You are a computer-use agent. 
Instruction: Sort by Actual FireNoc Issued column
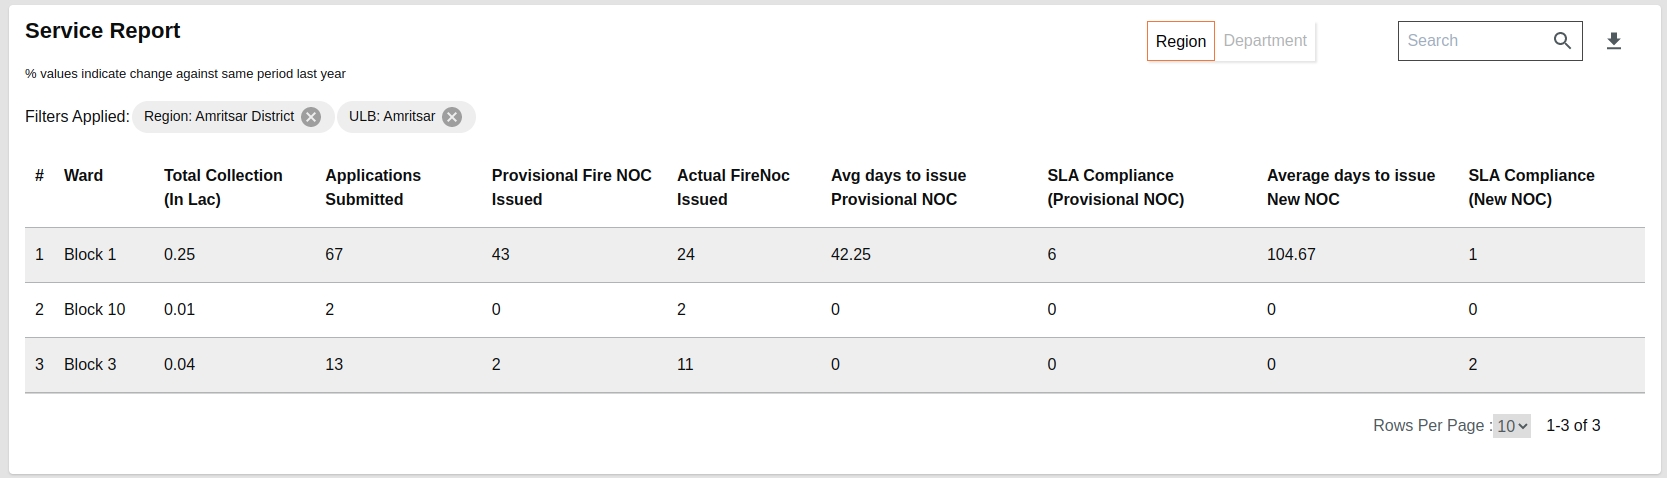(x=733, y=187)
